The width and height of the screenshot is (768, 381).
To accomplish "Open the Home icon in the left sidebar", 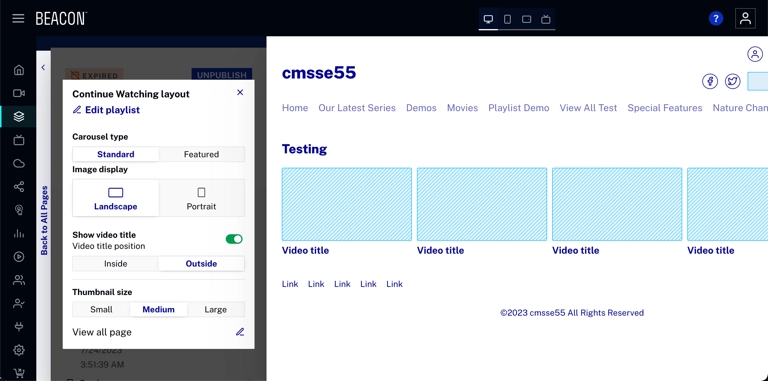I will click(x=19, y=70).
